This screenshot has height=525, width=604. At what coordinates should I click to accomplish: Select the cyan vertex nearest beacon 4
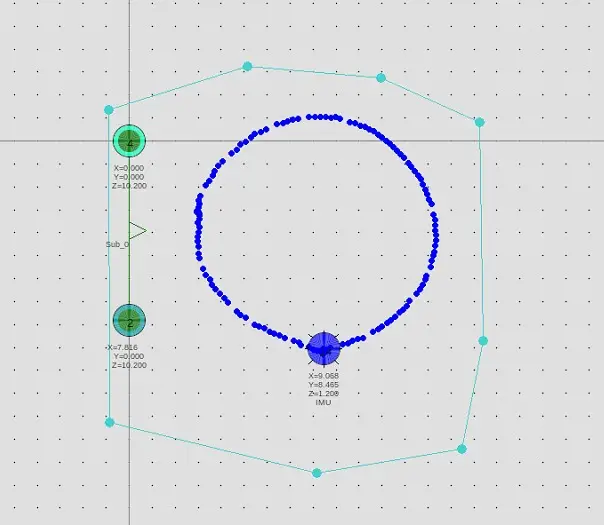(109, 110)
